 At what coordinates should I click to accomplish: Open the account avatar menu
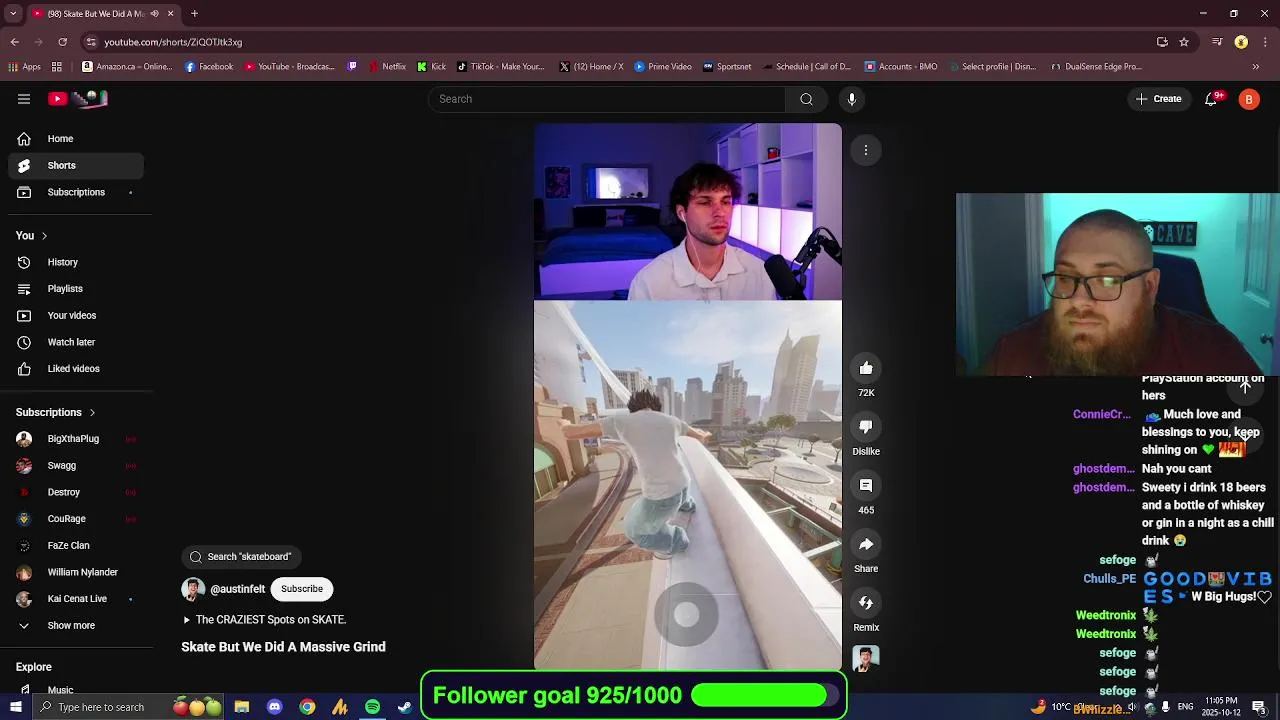(1249, 99)
